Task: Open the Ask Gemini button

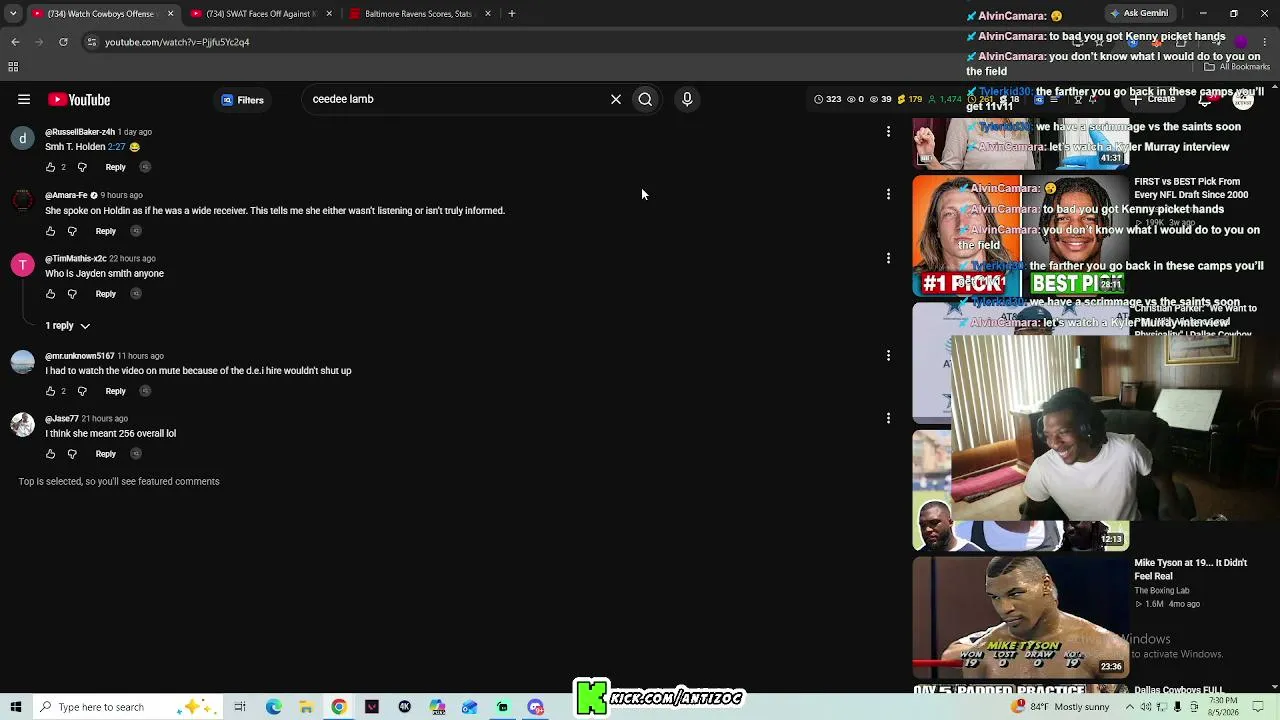Action: pyautogui.click(x=1139, y=14)
